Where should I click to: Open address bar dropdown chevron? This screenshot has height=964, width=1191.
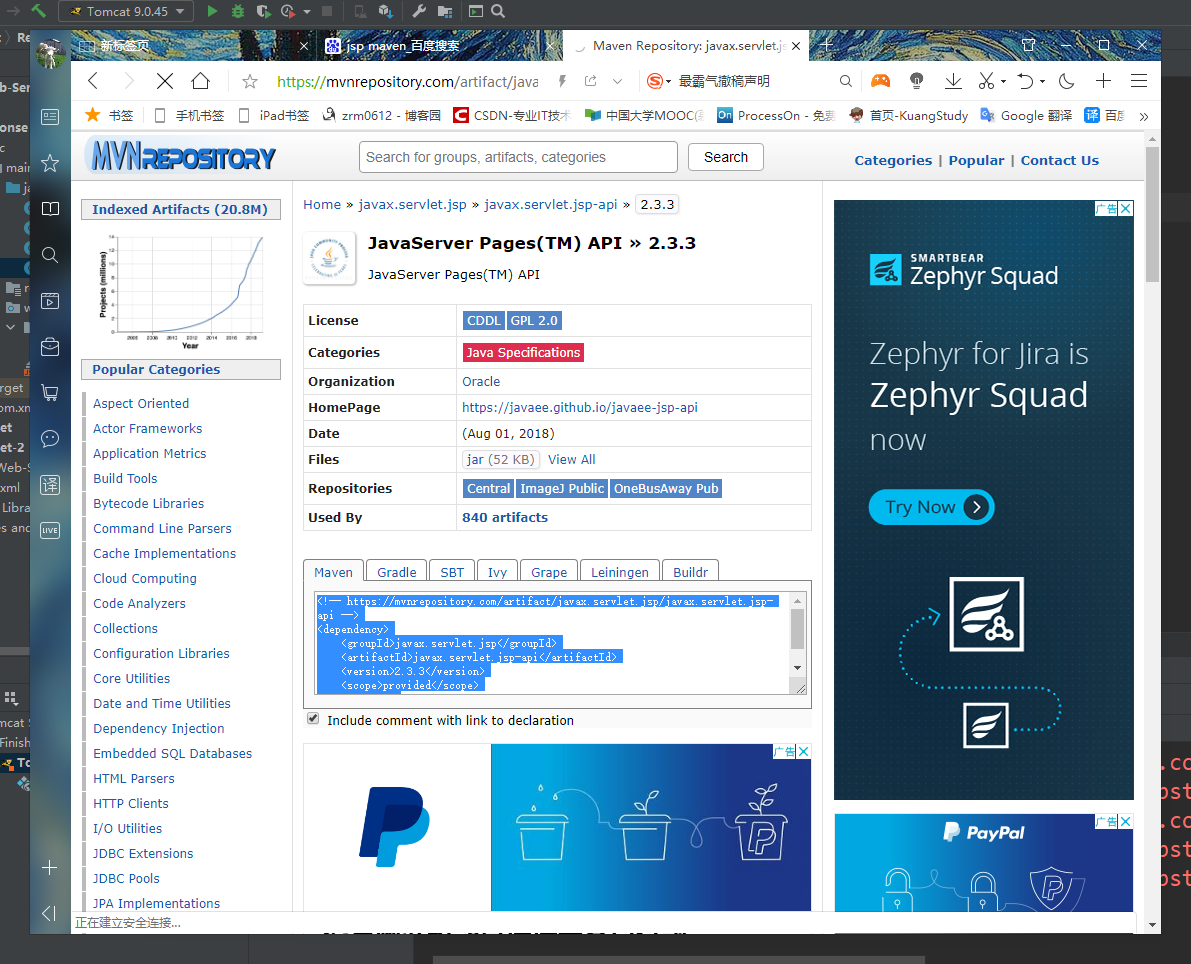(x=618, y=81)
